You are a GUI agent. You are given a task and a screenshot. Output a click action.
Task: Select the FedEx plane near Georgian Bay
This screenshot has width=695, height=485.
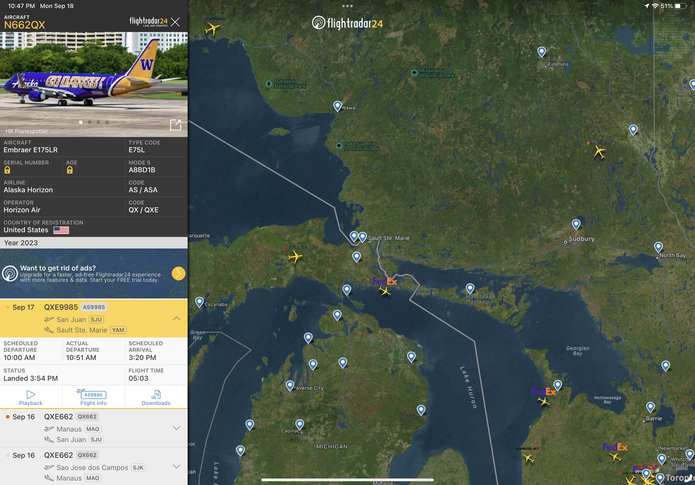(543, 401)
